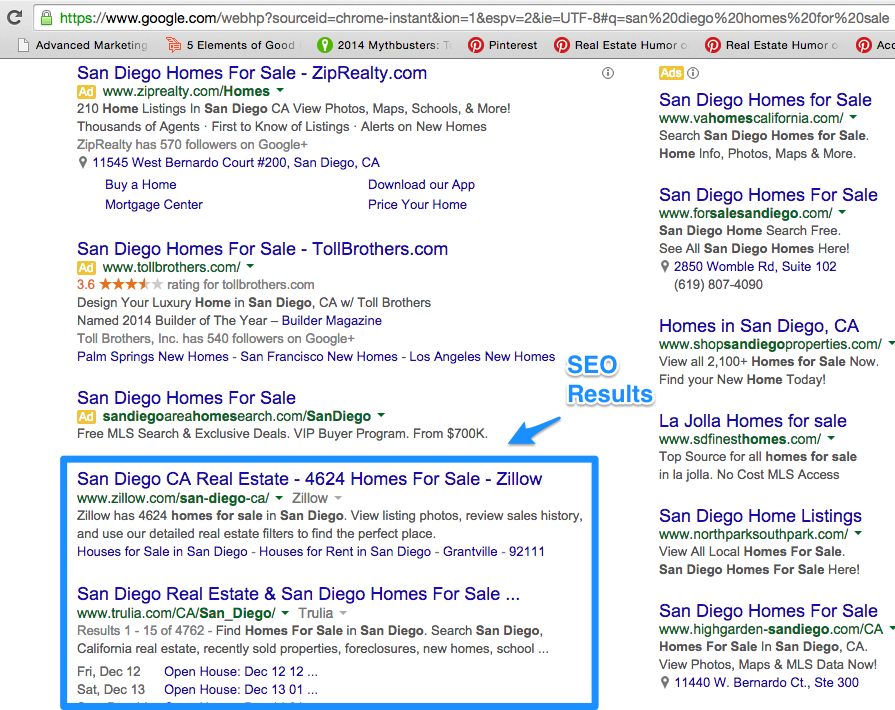Click the info icon beside the ZipRealty ad
The image size is (895, 710).
coord(608,73)
